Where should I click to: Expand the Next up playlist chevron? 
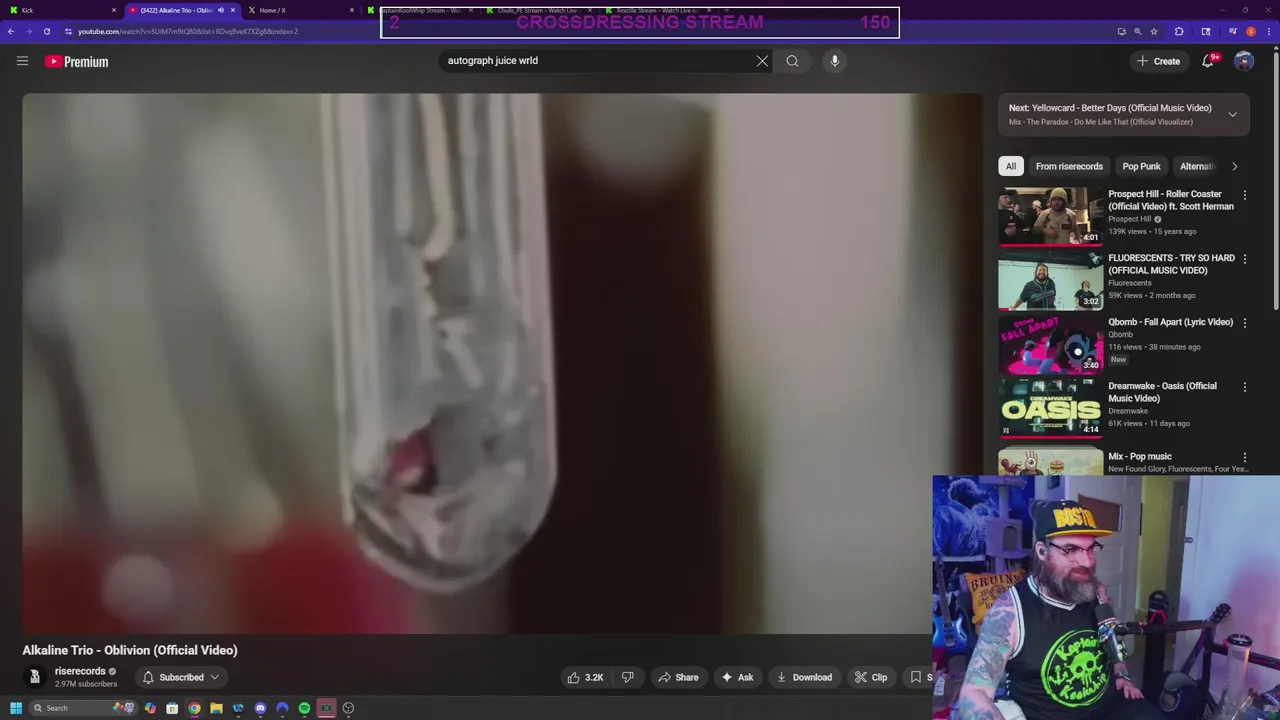[x=1232, y=114]
